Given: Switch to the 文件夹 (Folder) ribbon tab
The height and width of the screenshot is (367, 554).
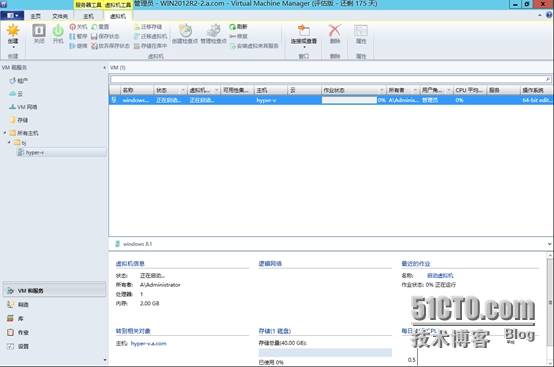Looking at the screenshot, I should point(60,16).
